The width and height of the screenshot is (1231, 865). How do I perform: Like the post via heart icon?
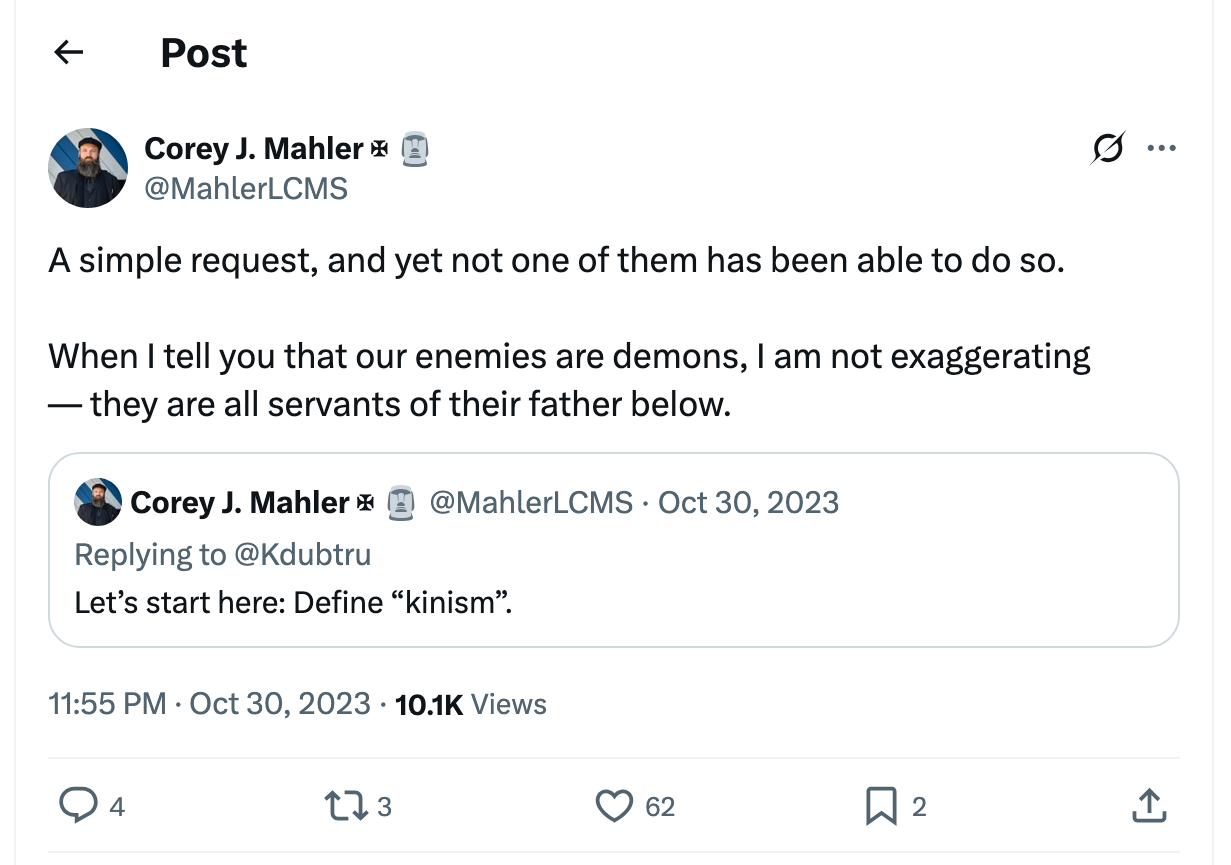pos(614,805)
